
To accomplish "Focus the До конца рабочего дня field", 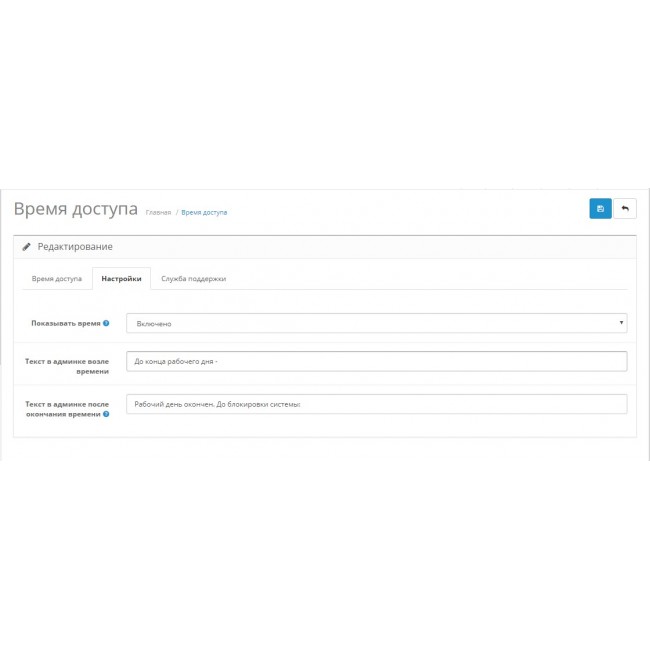I will [x=376, y=361].
